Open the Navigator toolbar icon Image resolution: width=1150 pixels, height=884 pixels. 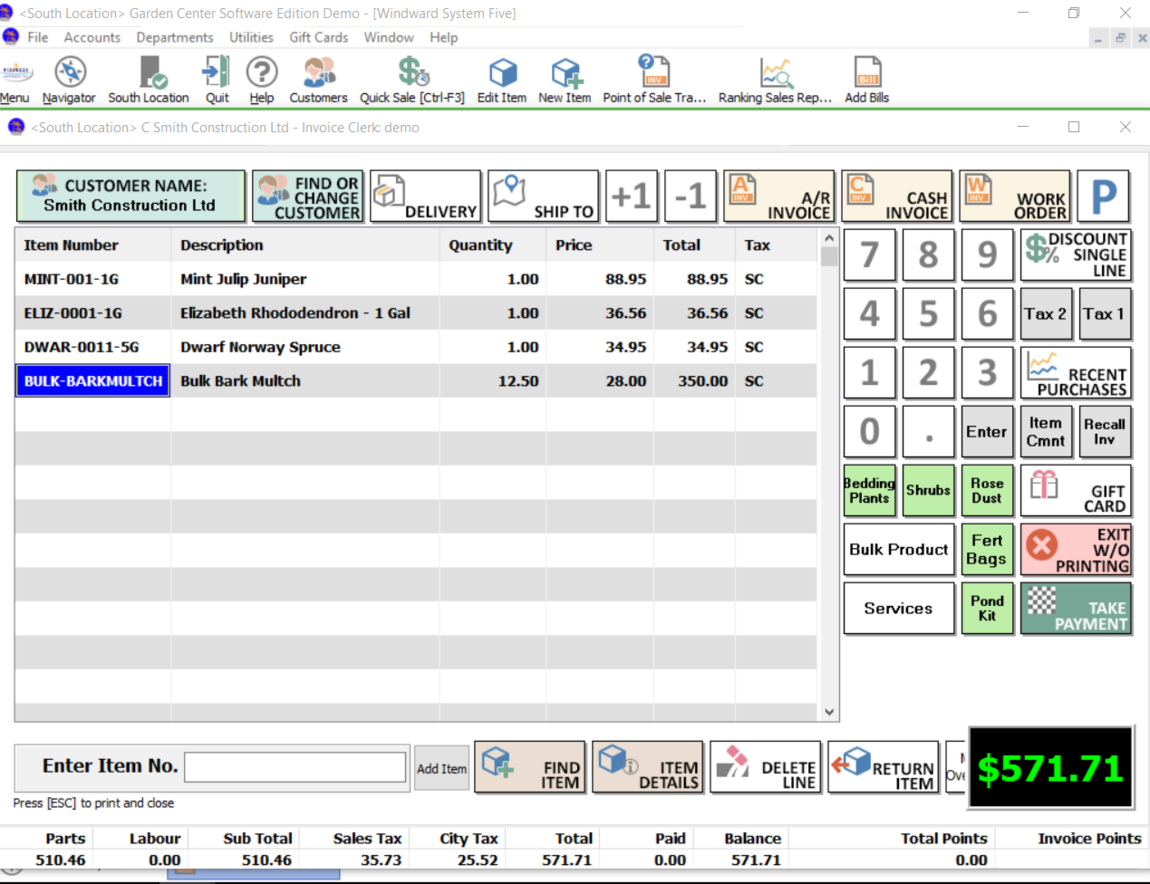coord(69,79)
